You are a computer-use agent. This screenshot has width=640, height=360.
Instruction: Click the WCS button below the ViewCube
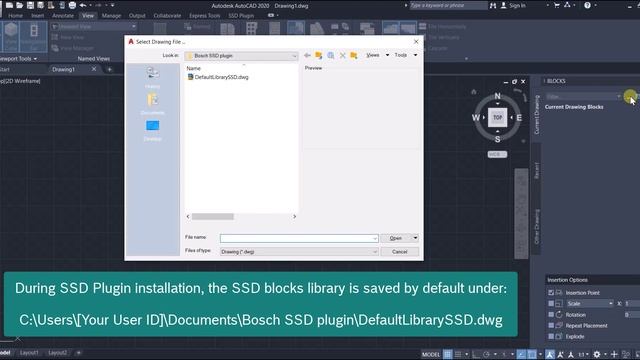coord(497,154)
